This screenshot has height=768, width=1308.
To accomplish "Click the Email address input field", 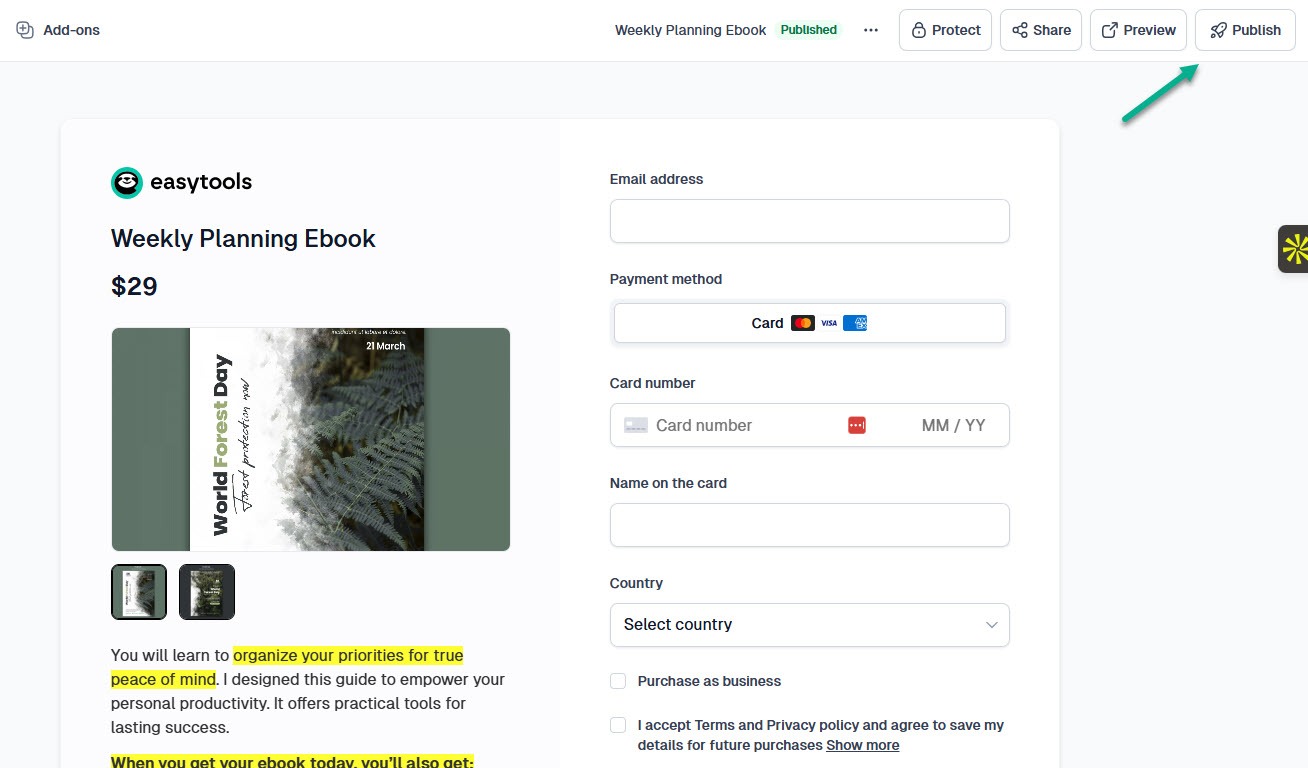I will [809, 221].
